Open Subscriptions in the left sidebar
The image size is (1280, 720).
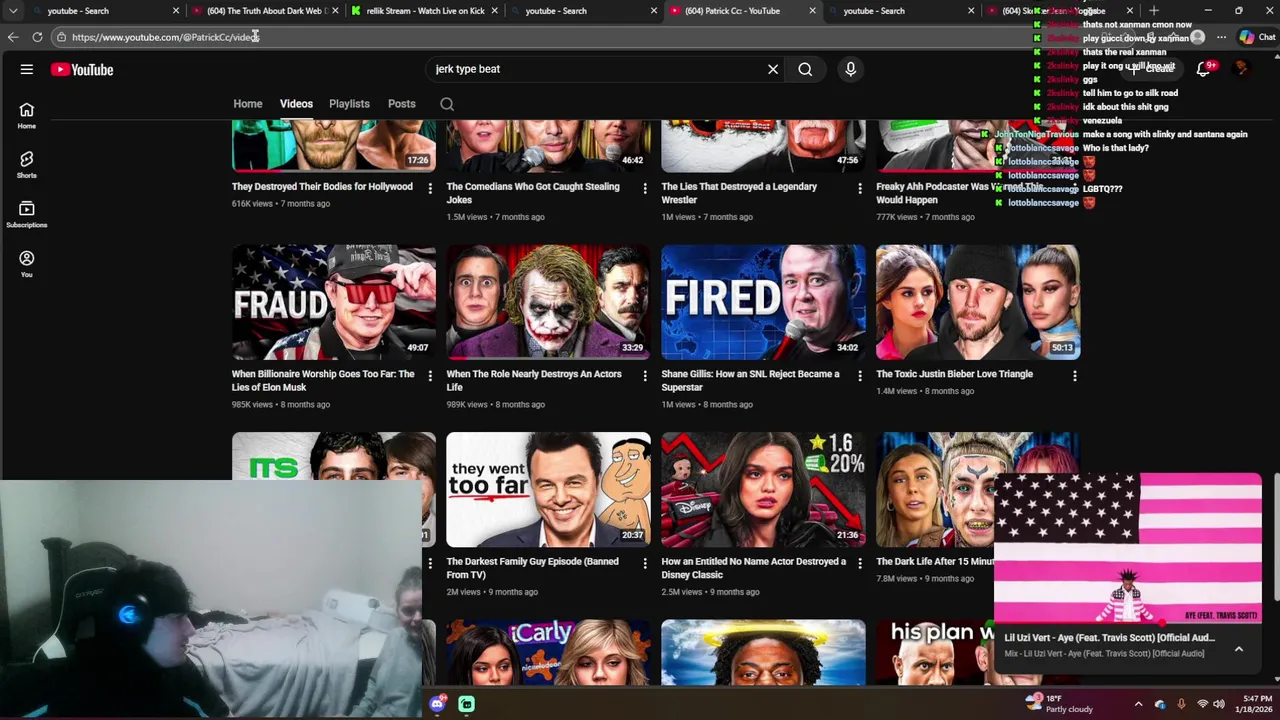[27, 215]
